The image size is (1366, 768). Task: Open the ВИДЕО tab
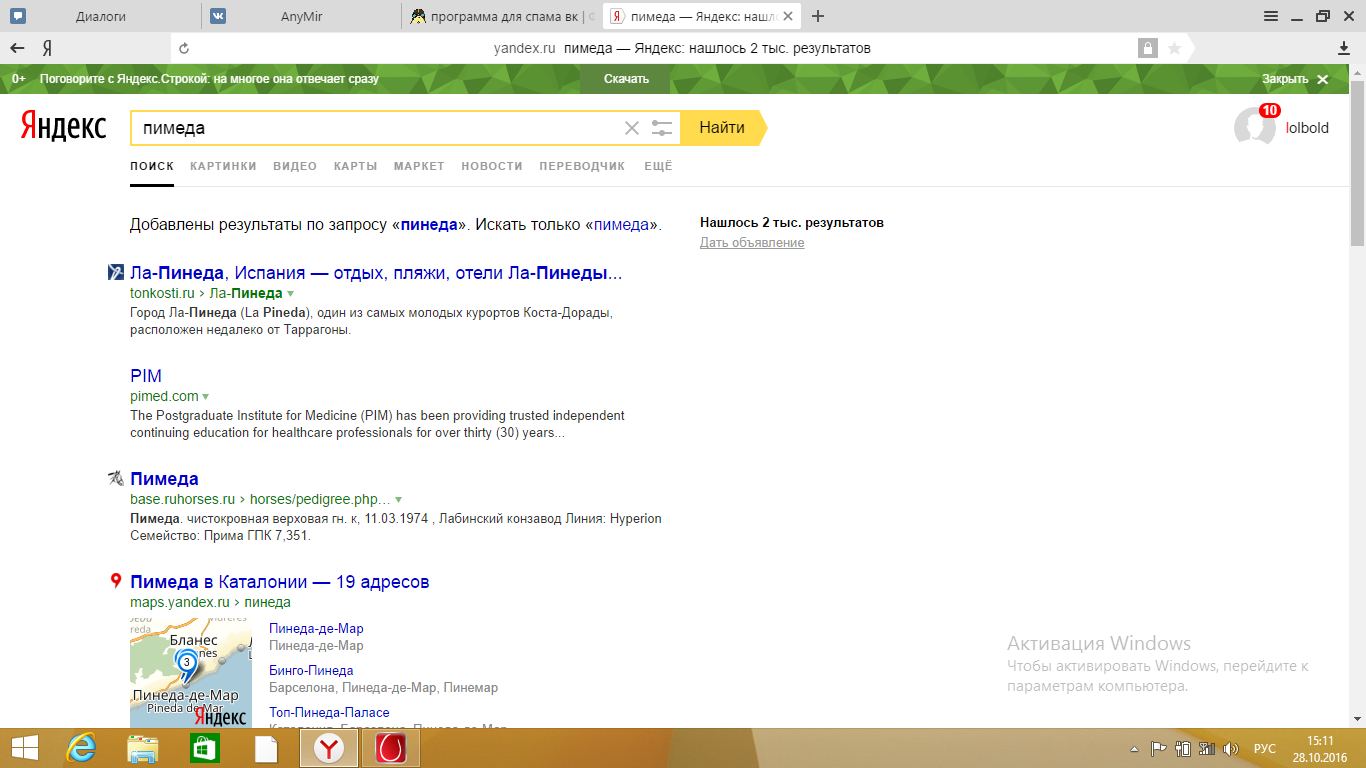tap(295, 166)
